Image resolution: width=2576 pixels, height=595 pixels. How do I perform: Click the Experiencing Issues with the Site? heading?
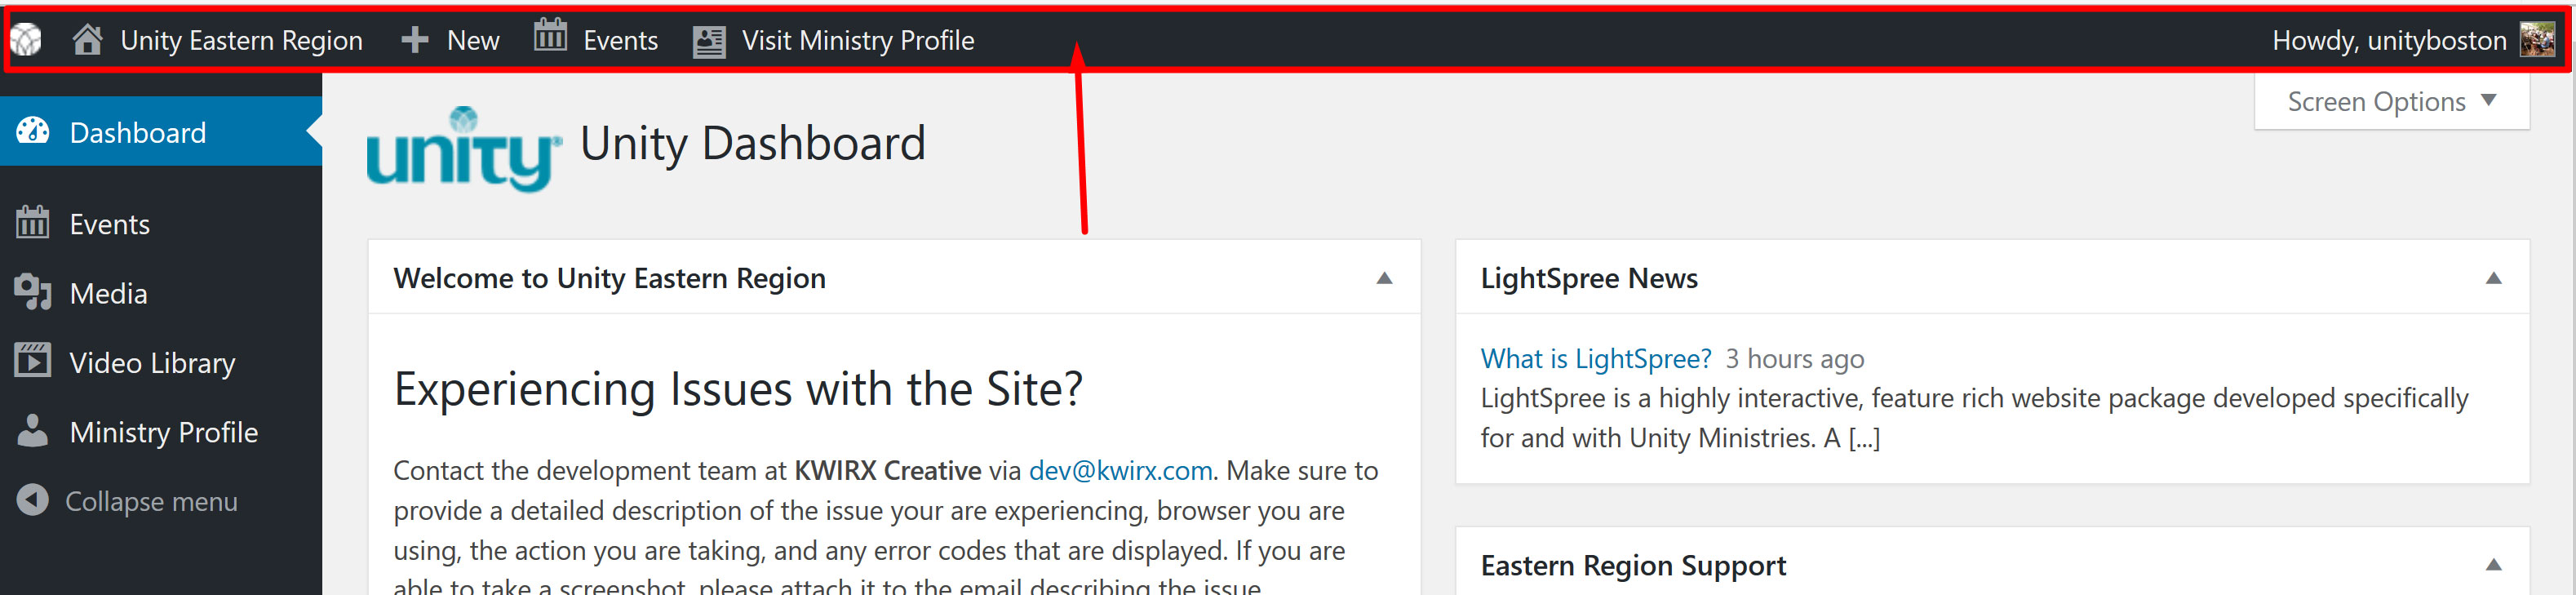pyautogui.click(x=738, y=388)
